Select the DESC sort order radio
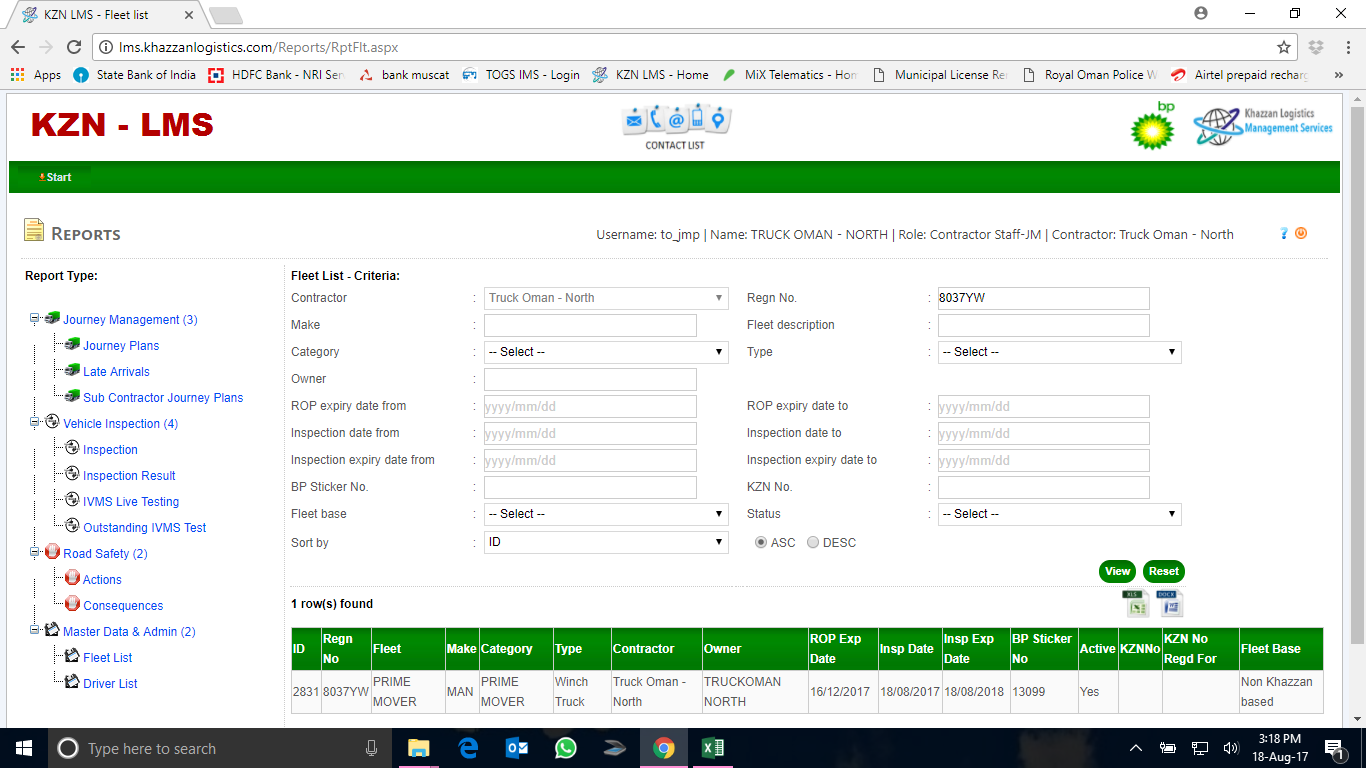1366x768 pixels. [813, 542]
